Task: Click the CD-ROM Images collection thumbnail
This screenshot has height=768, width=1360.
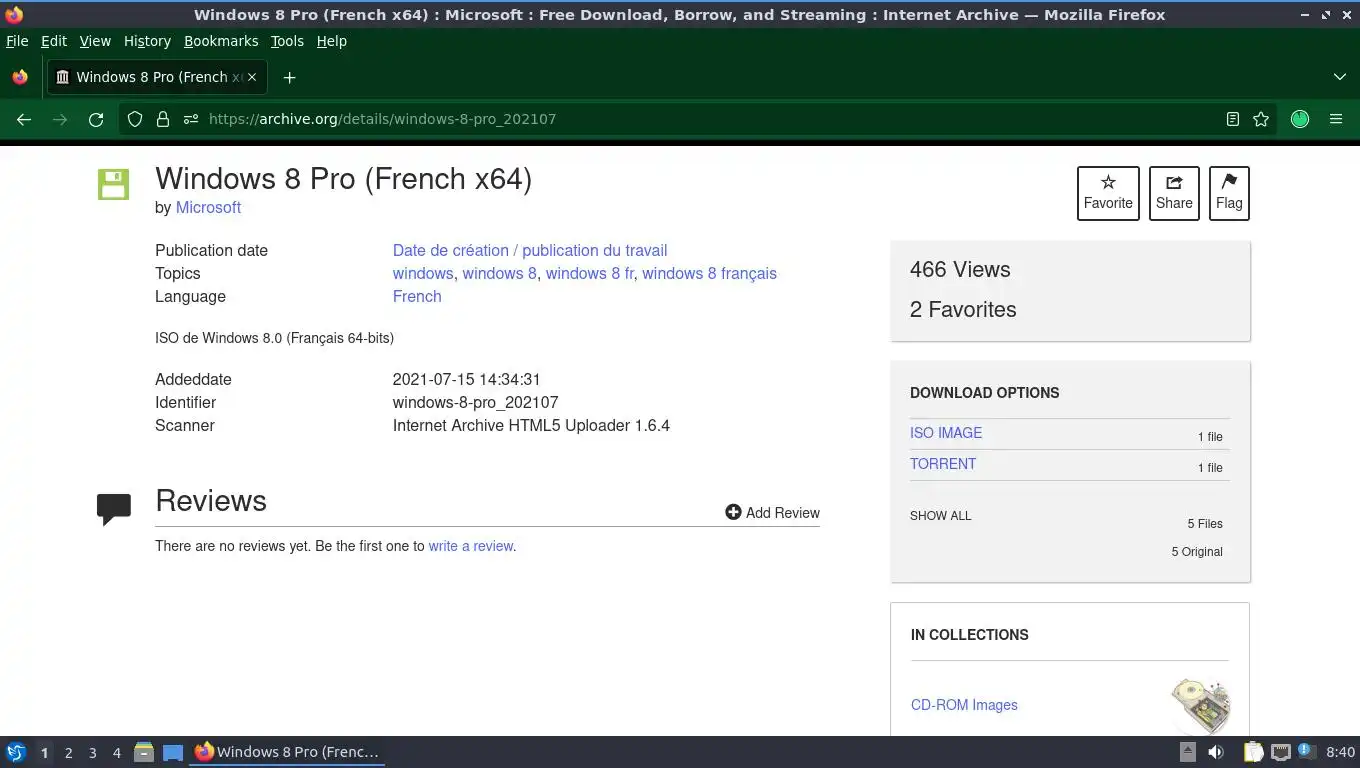Action: pos(1200,705)
